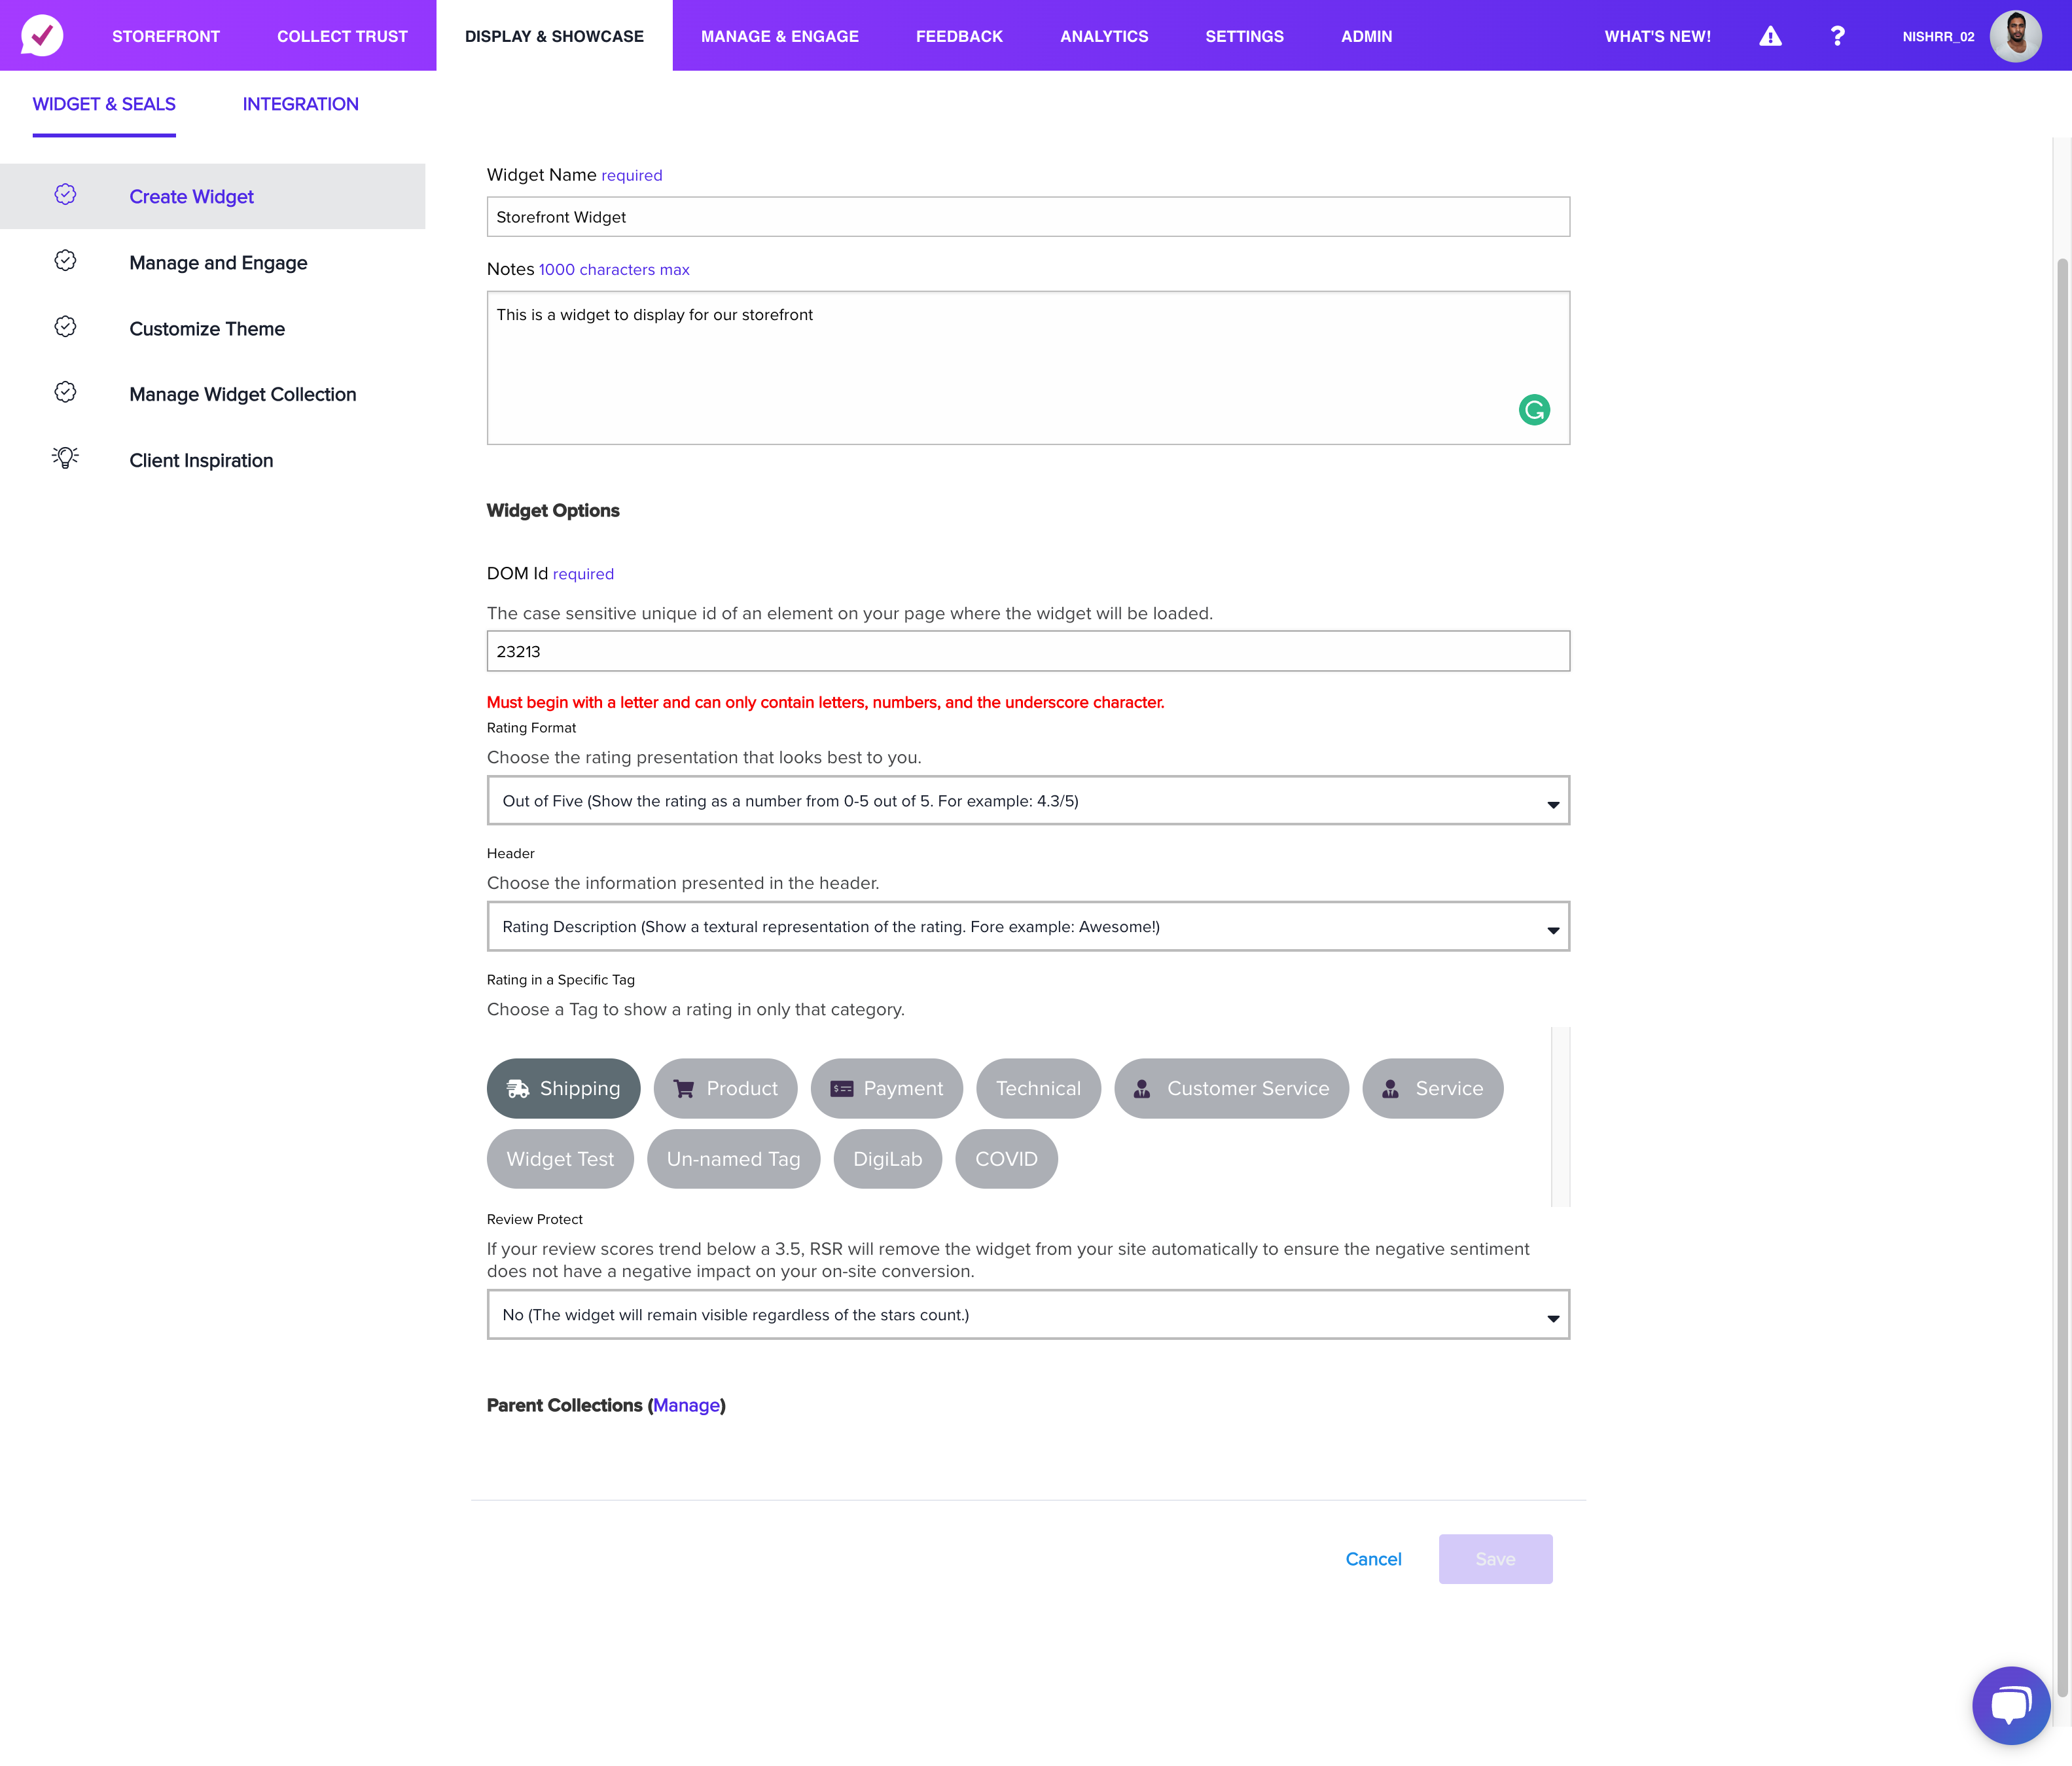2072x1766 pixels.
Task: Open the help question mark icon
Action: click(1837, 36)
